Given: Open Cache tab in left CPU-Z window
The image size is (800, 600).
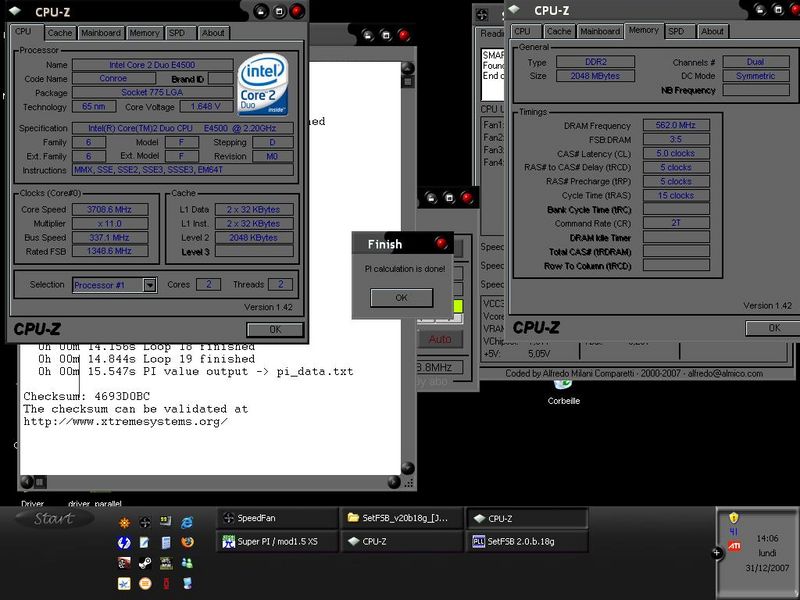Looking at the screenshot, I should tap(60, 33).
